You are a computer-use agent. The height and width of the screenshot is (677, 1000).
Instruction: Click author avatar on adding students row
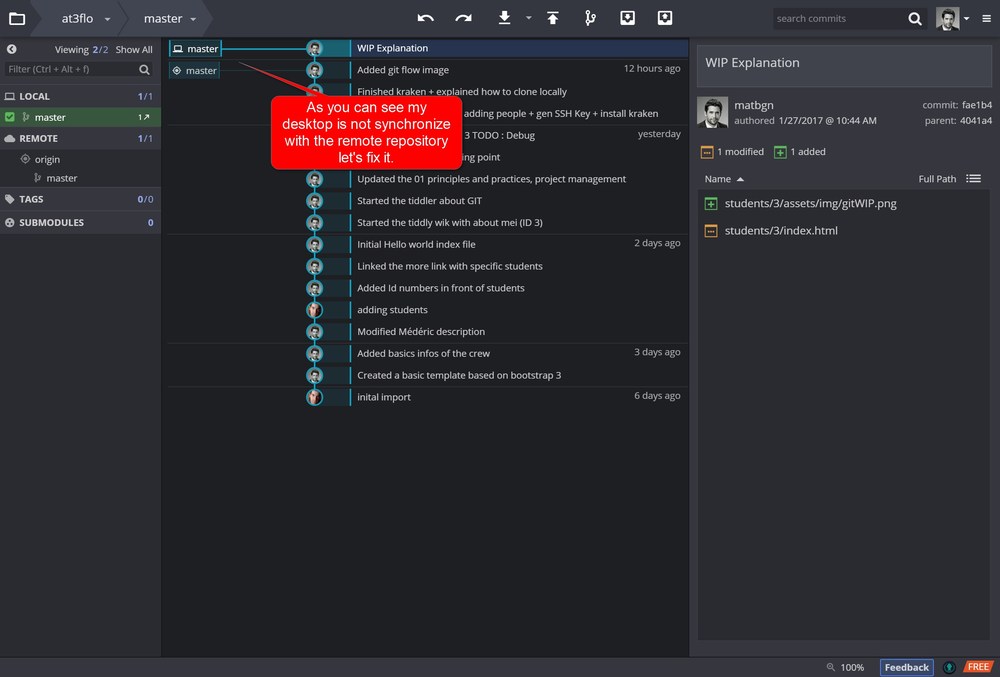tap(314, 309)
